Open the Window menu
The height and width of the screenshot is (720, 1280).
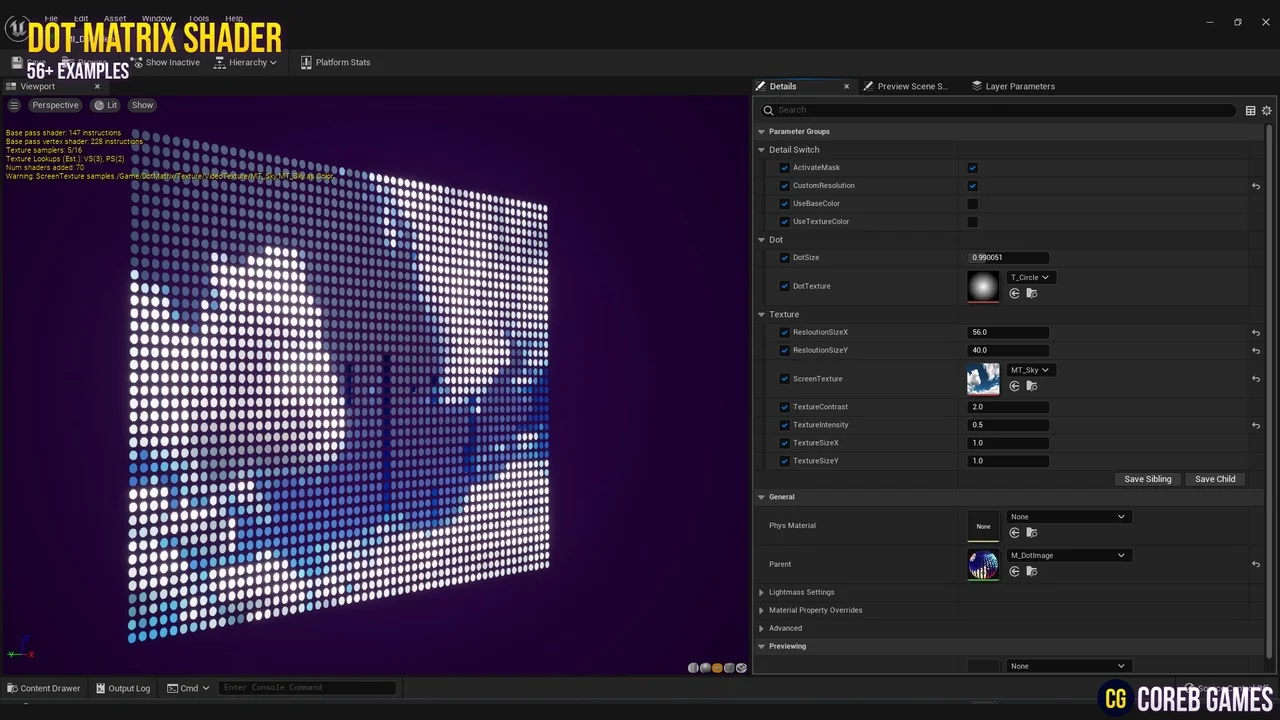tap(156, 18)
